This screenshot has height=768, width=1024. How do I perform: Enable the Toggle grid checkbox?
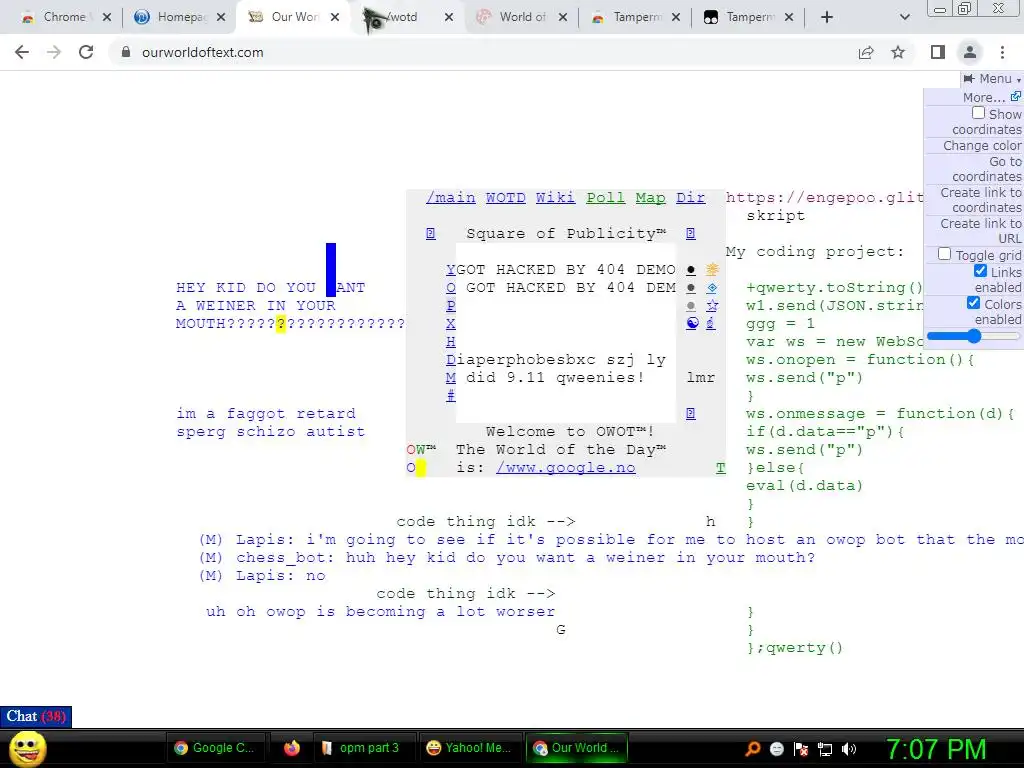pos(944,254)
